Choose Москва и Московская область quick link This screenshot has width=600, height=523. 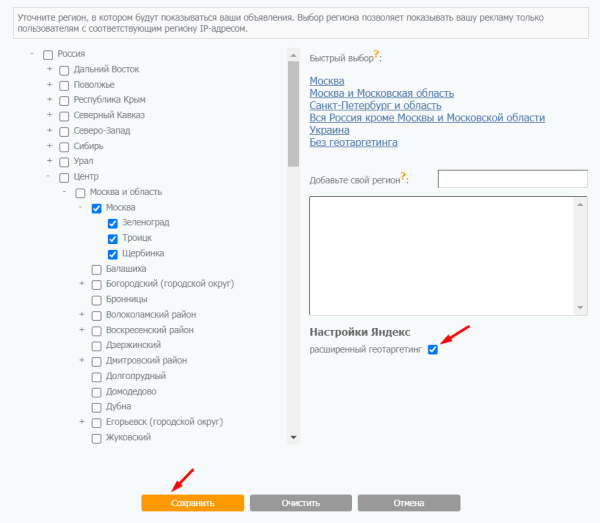382,93
